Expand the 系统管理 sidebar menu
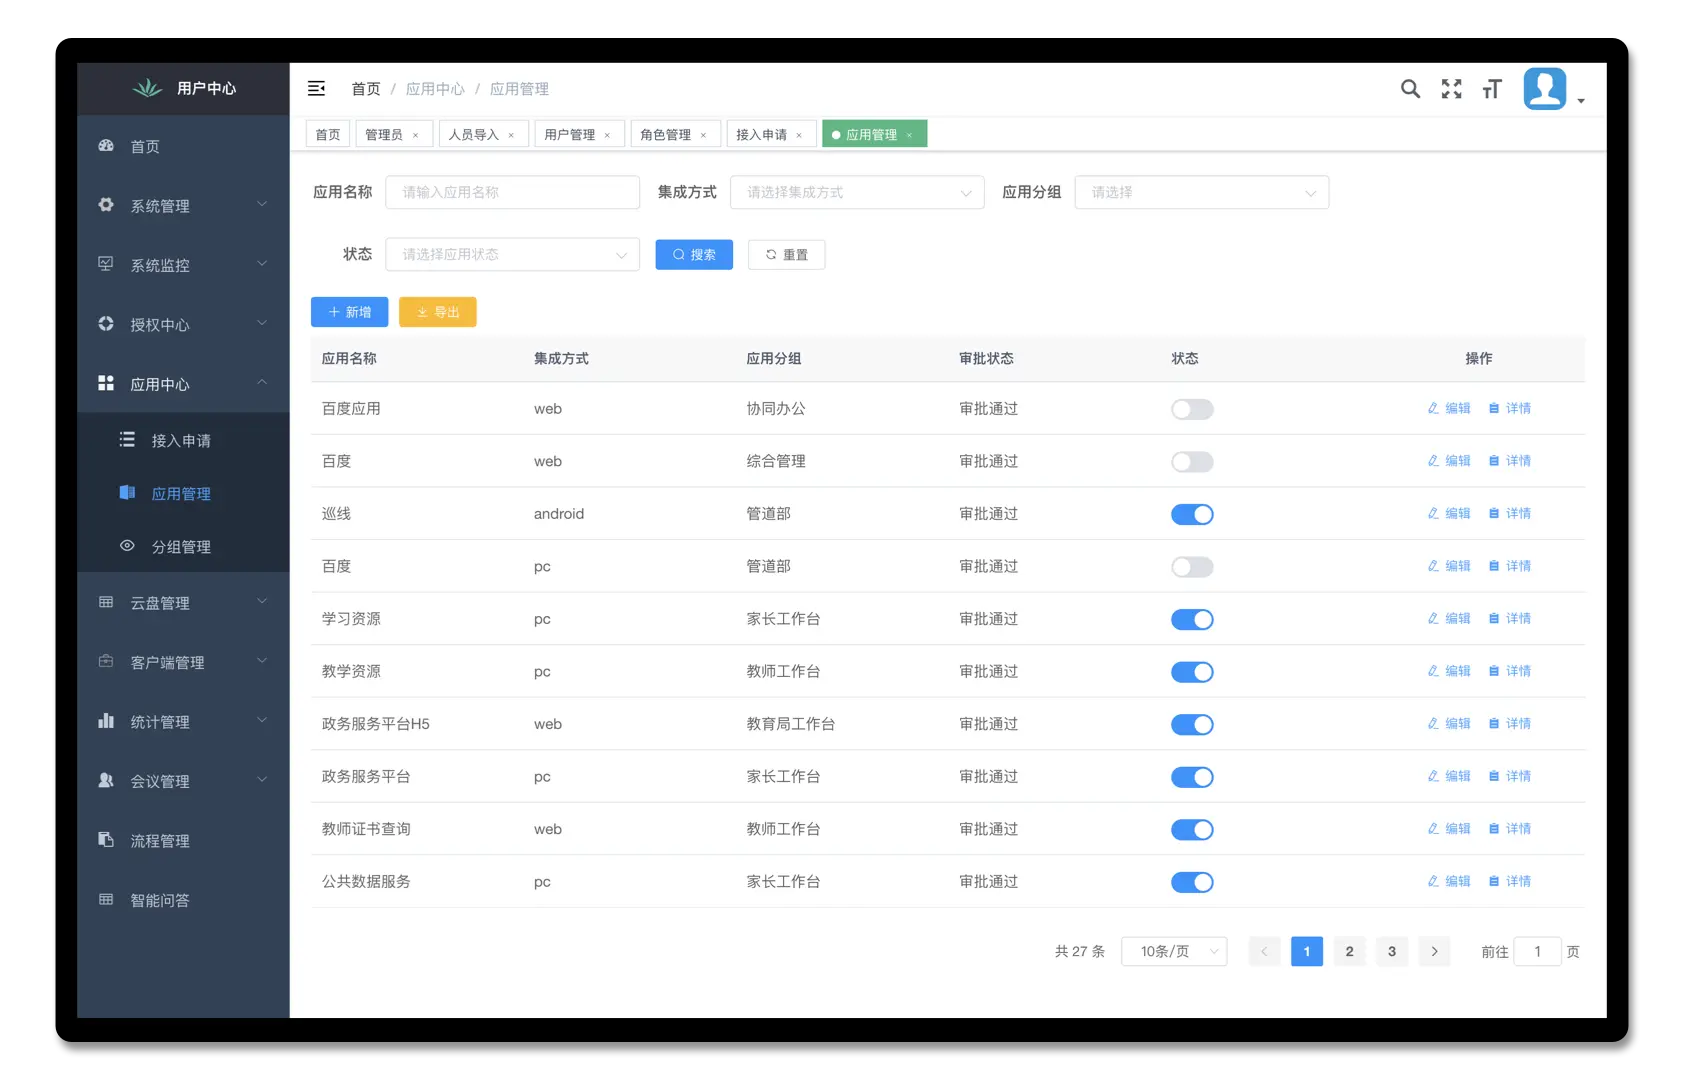This screenshot has height=1080, width=1684. [183, 205]
